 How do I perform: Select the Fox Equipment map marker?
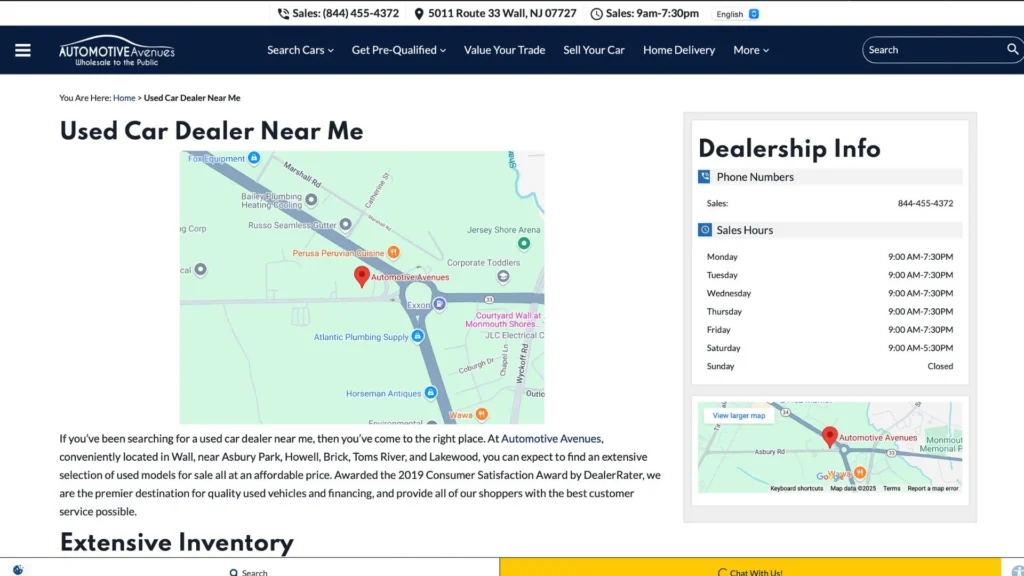click(x=254, y=158)
